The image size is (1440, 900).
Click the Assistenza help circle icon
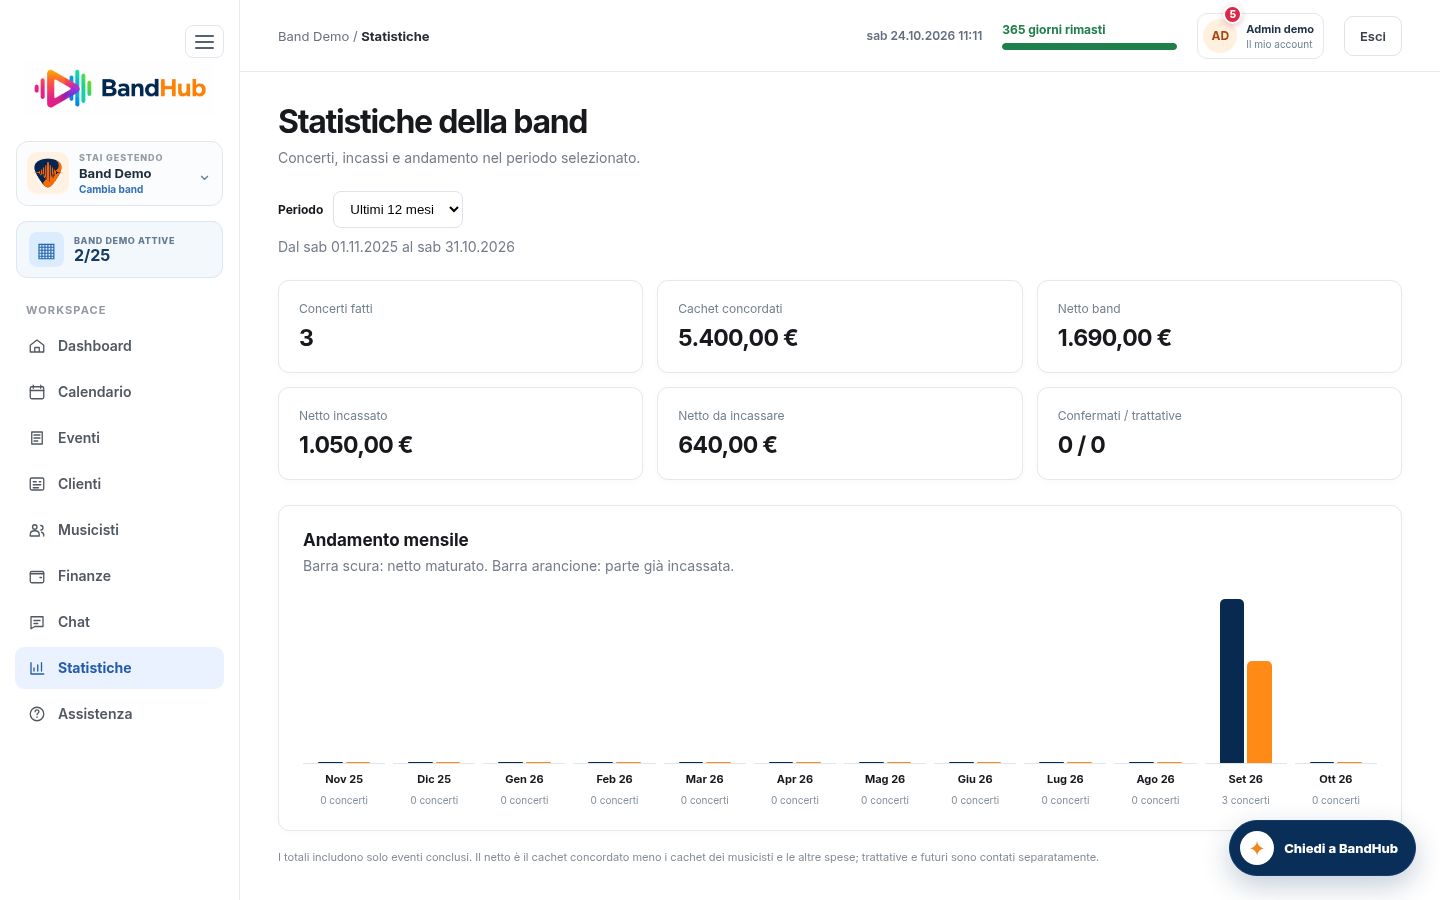point(37,714)
